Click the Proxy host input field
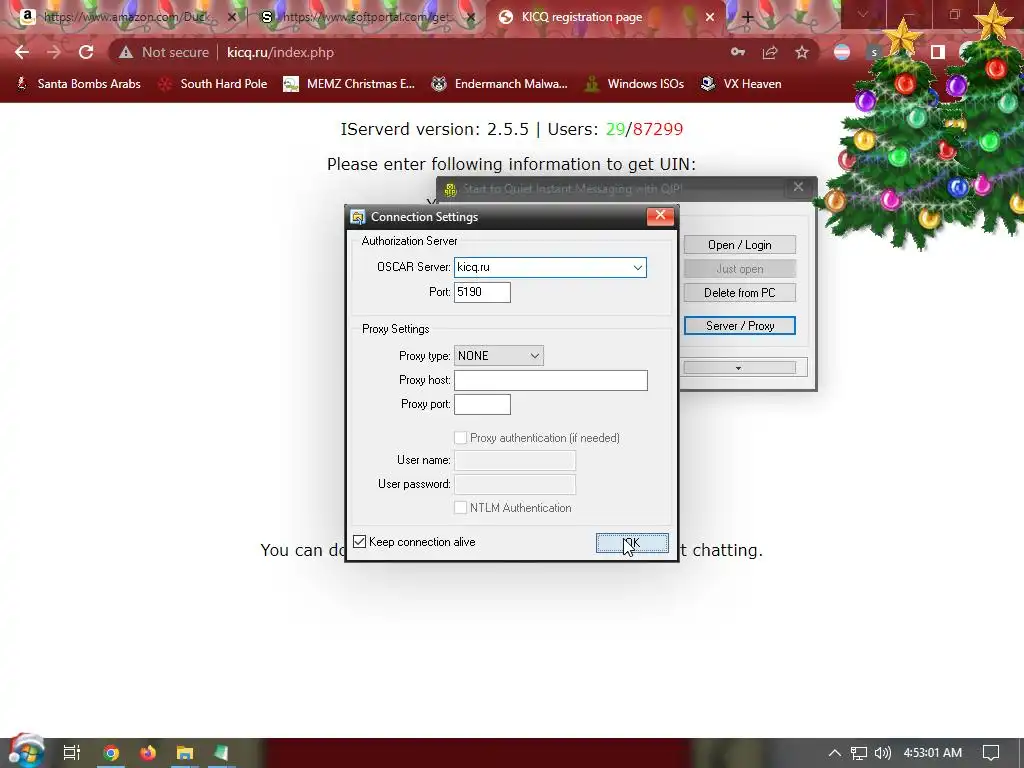The height and width of the screenshot is (768, 1024). tap(551, 381)
